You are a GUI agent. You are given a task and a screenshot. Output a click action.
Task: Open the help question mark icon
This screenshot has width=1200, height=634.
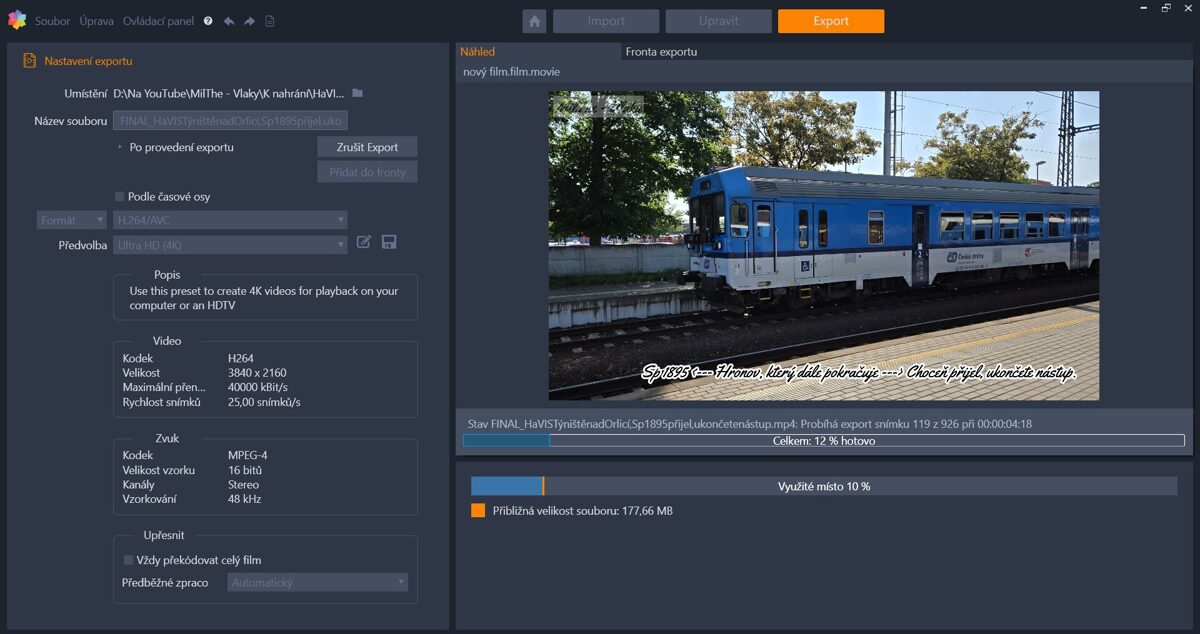(208, 21)
